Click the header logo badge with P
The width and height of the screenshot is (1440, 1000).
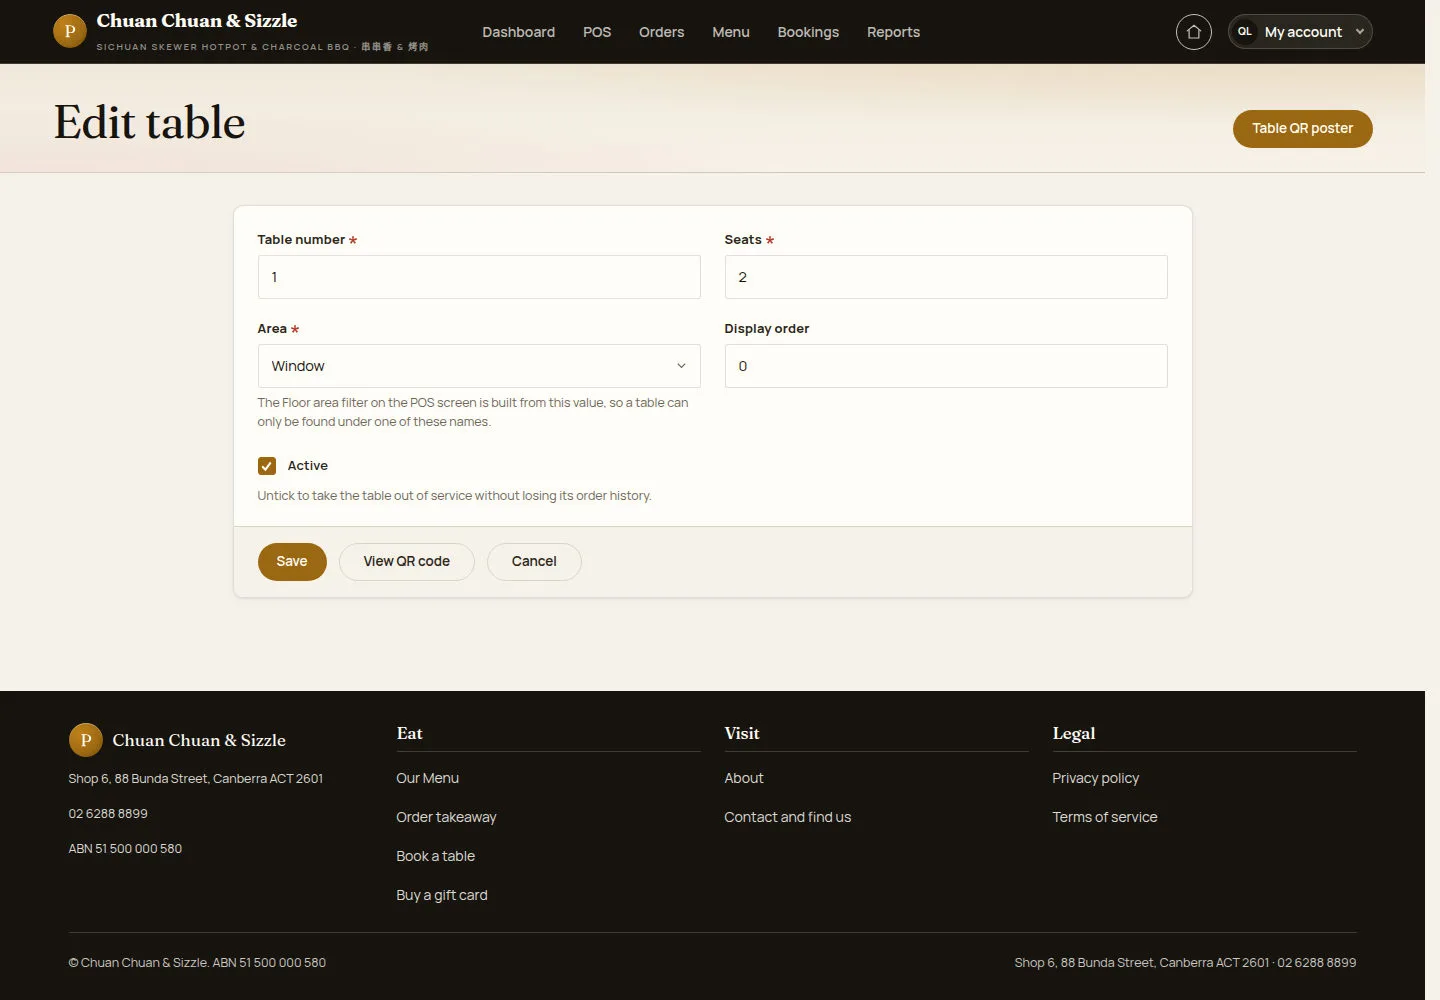[70, 31]
